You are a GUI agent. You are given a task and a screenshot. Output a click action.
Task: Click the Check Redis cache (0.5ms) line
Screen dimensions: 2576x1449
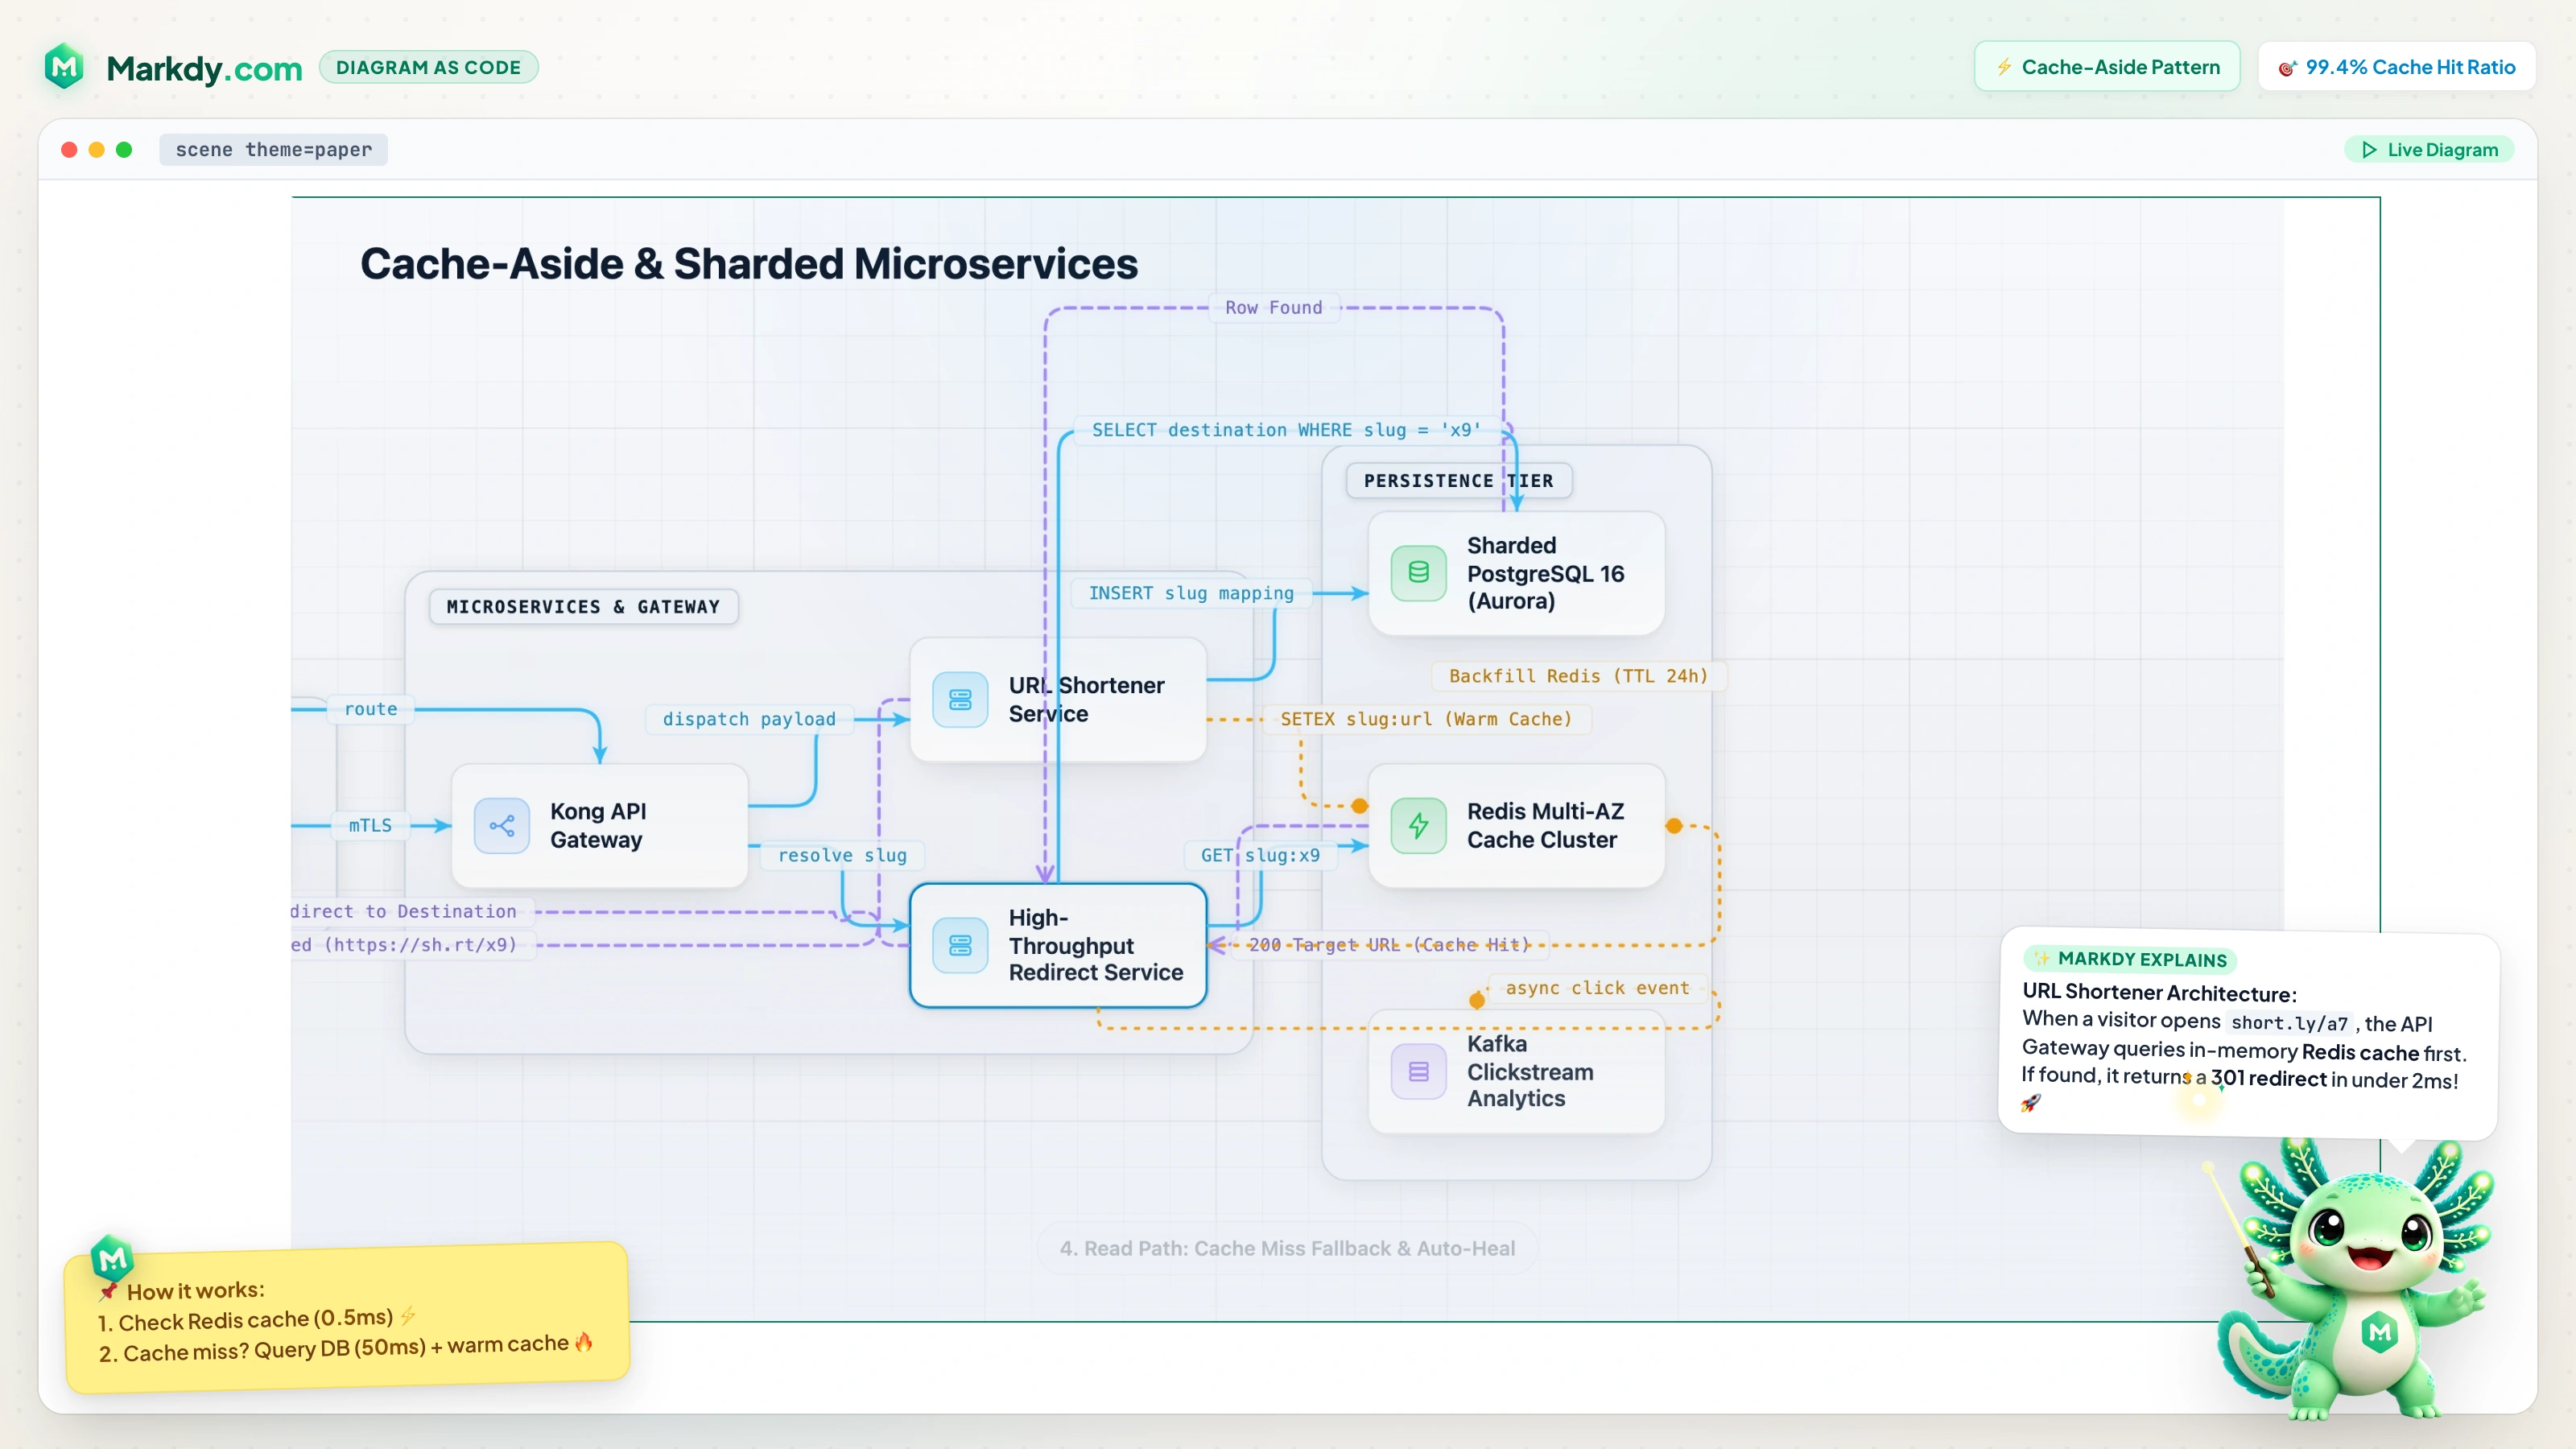click(x=255, y=1320)
